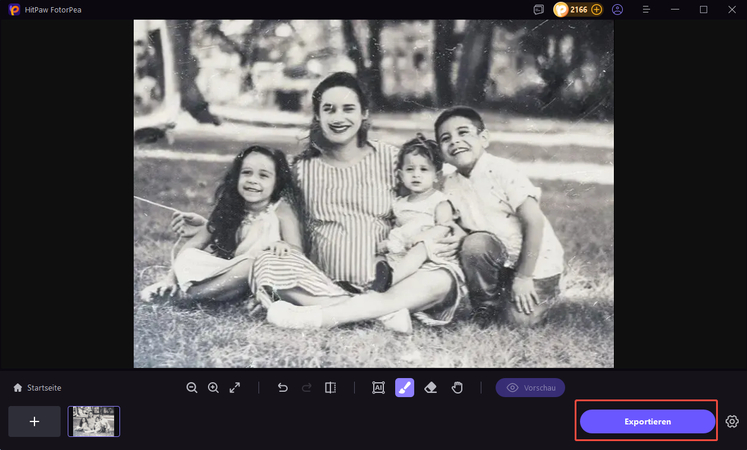Image resolution: width=747 pixels, height=450 pixels.
Task: Undo the last edit
Action: click(283, 388)
